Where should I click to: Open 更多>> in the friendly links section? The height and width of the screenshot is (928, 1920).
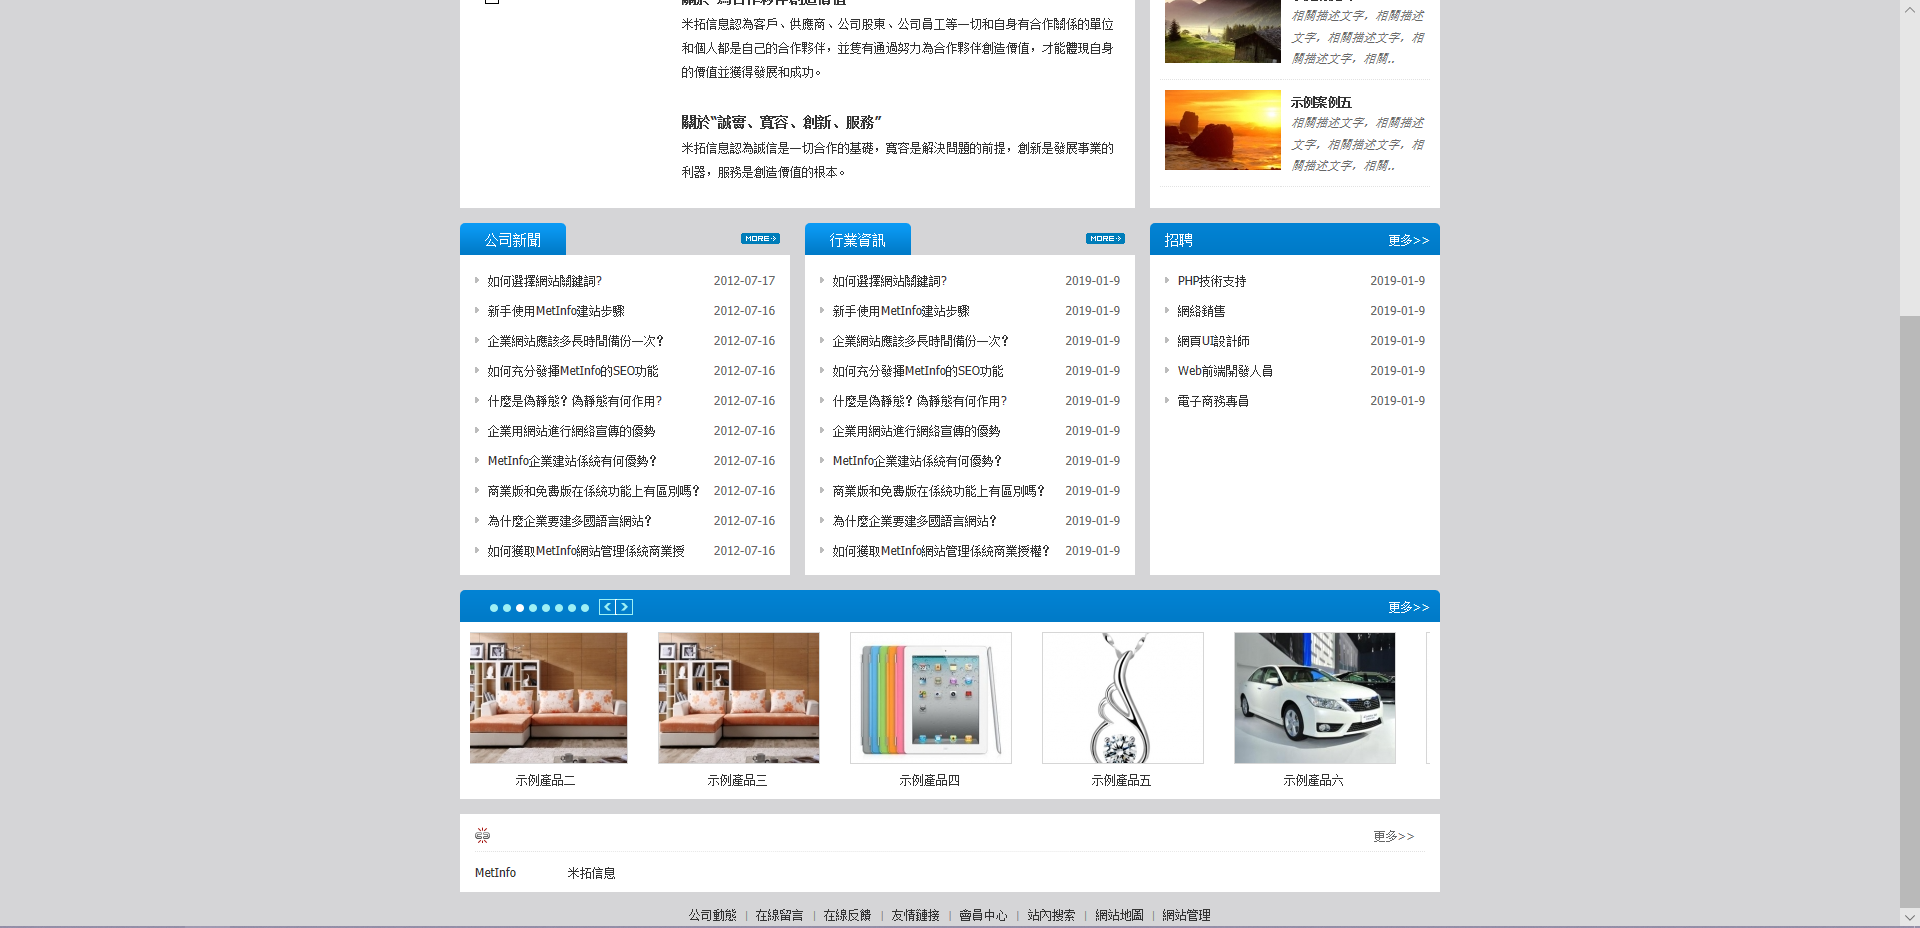tap(1393, 836)
